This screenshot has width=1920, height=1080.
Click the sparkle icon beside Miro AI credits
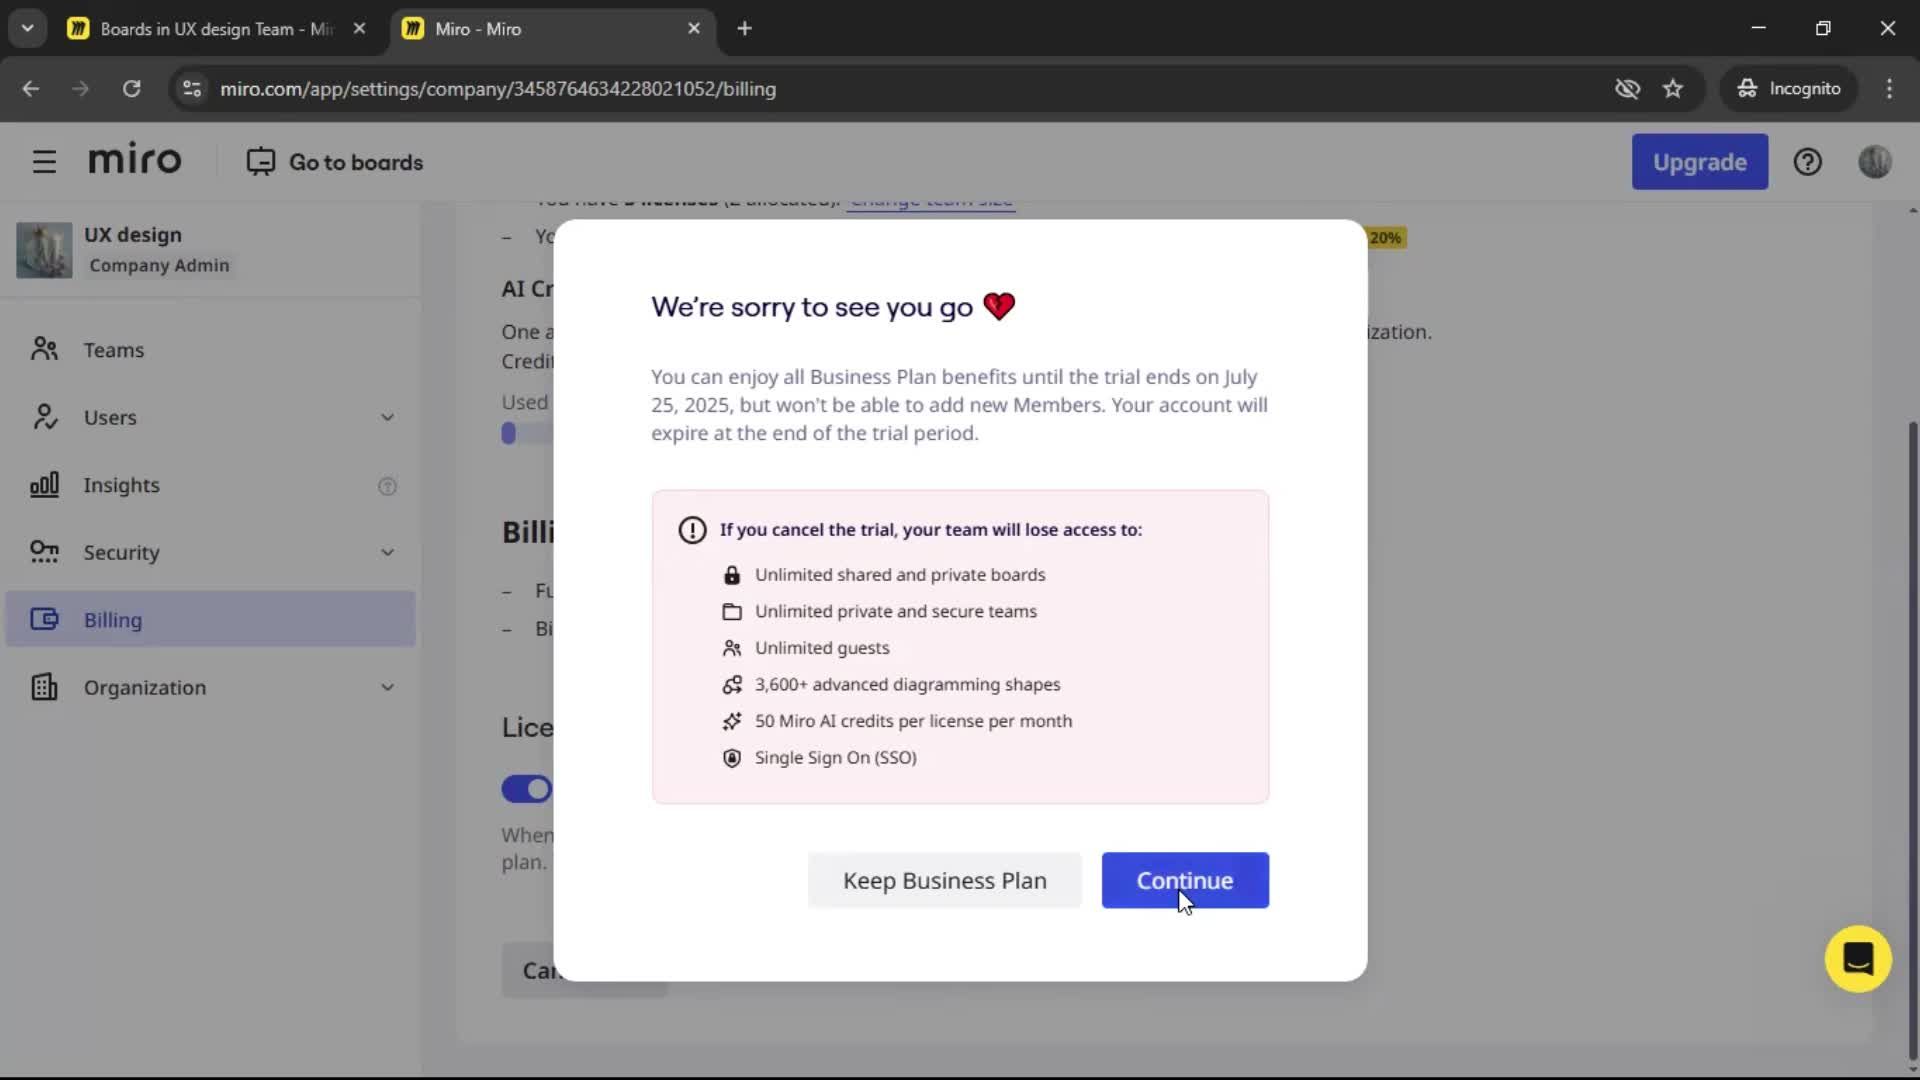[732, 721]
